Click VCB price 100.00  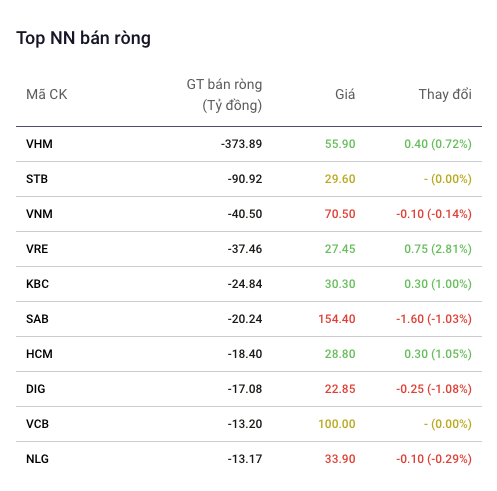pyautogui.click(x=337, y=424)
